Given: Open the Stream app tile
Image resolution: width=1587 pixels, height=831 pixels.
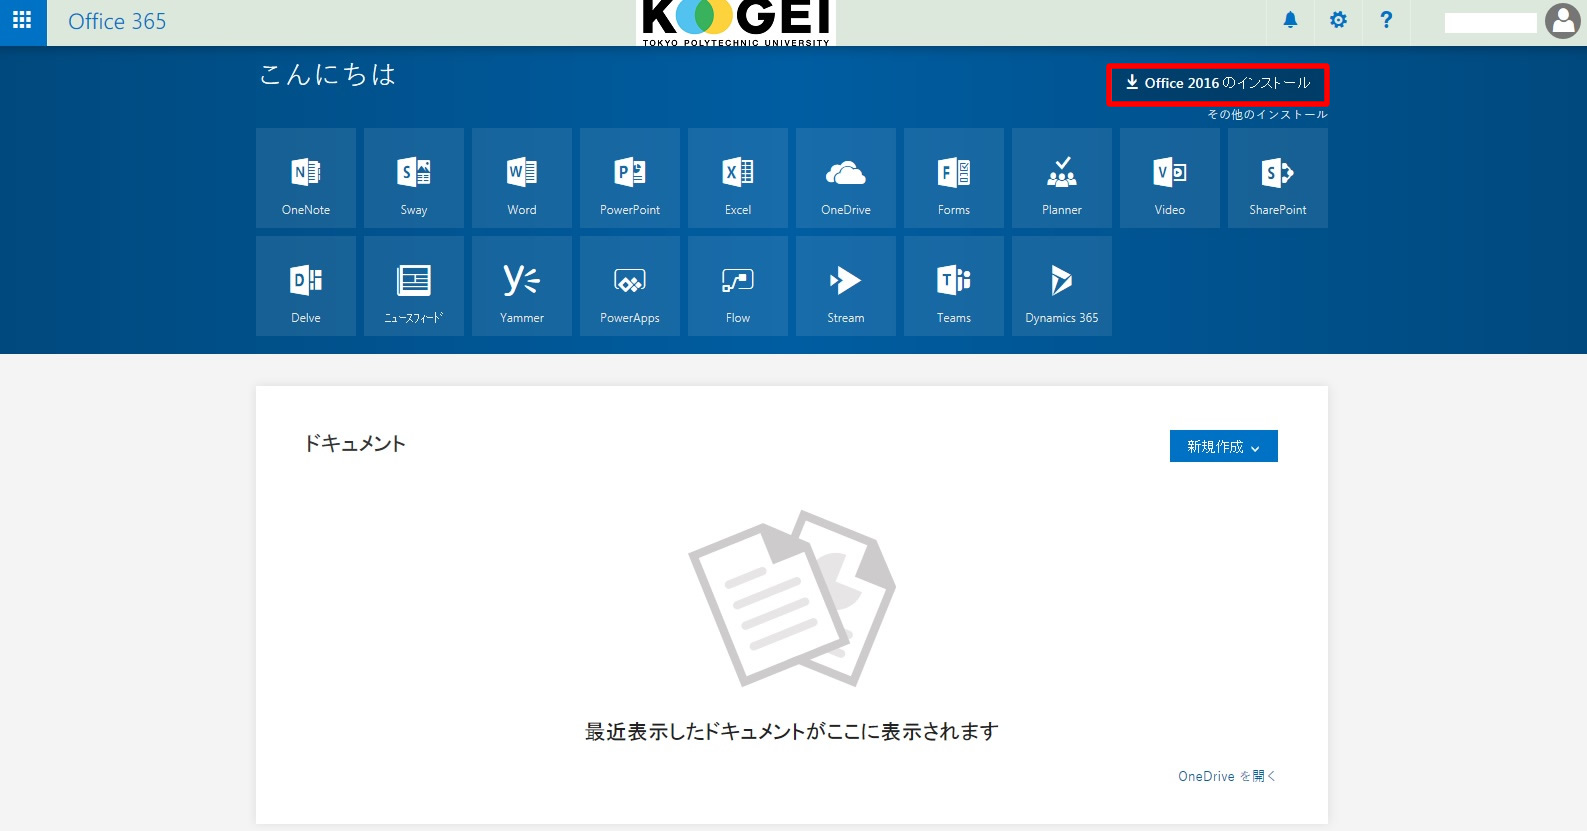Looking at the screenshot, I should (x=846, y=286).
